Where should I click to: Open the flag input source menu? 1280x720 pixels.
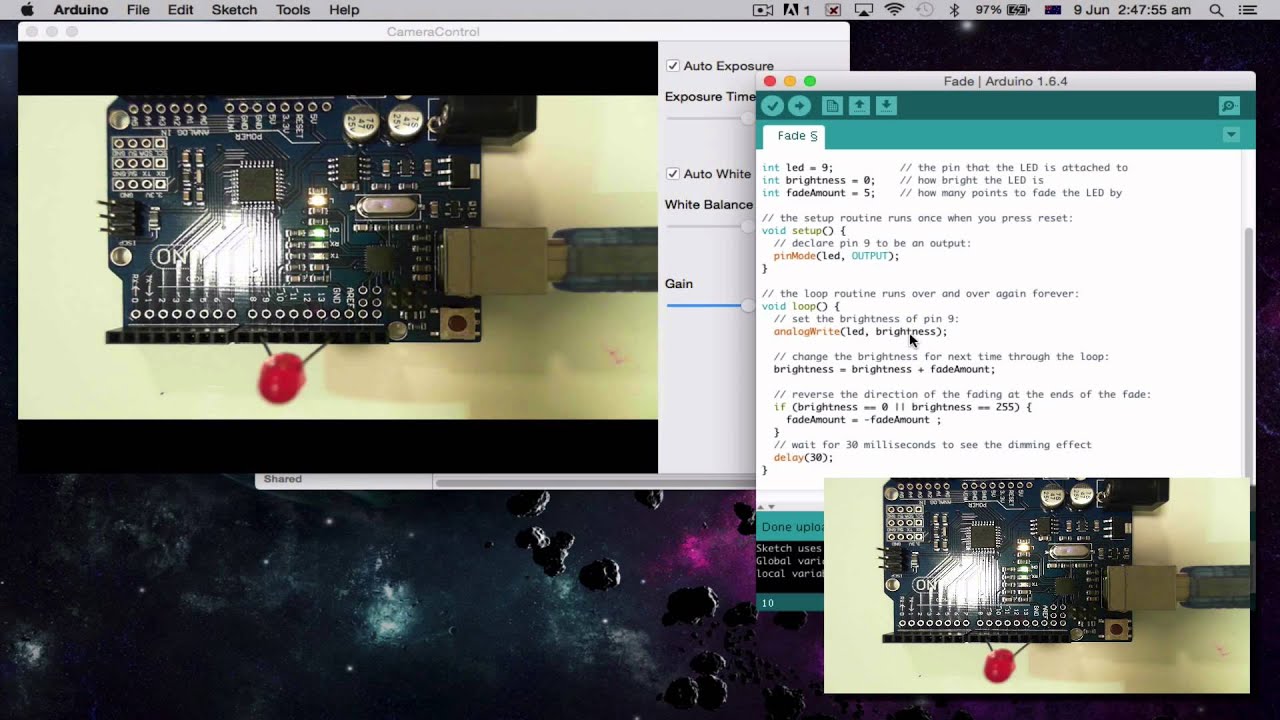[x=1052, y=10]
